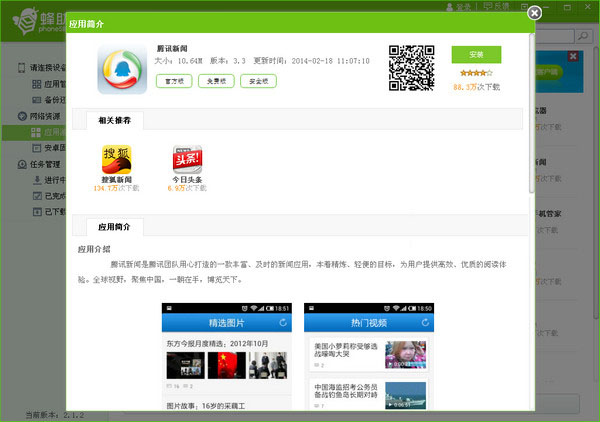Open the 今日头条 app icon
600x422 pixels.
[x=187, y=160]
